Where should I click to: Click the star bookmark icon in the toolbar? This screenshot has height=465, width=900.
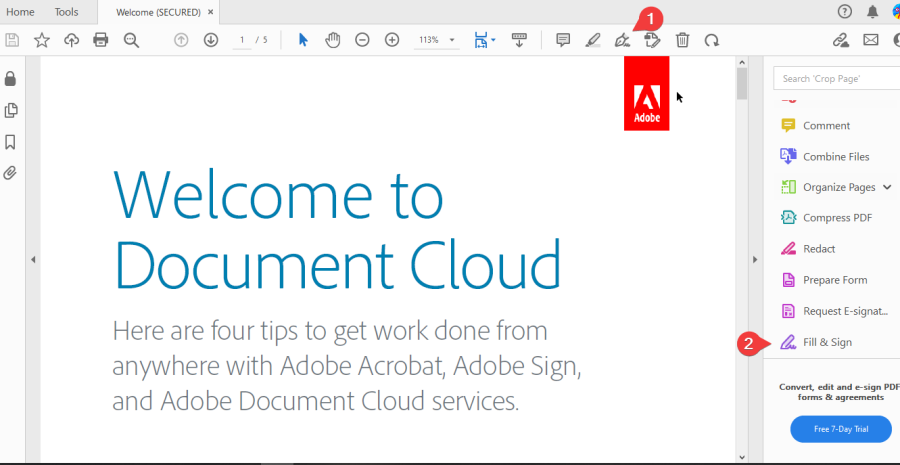click(x=42, y=40)
